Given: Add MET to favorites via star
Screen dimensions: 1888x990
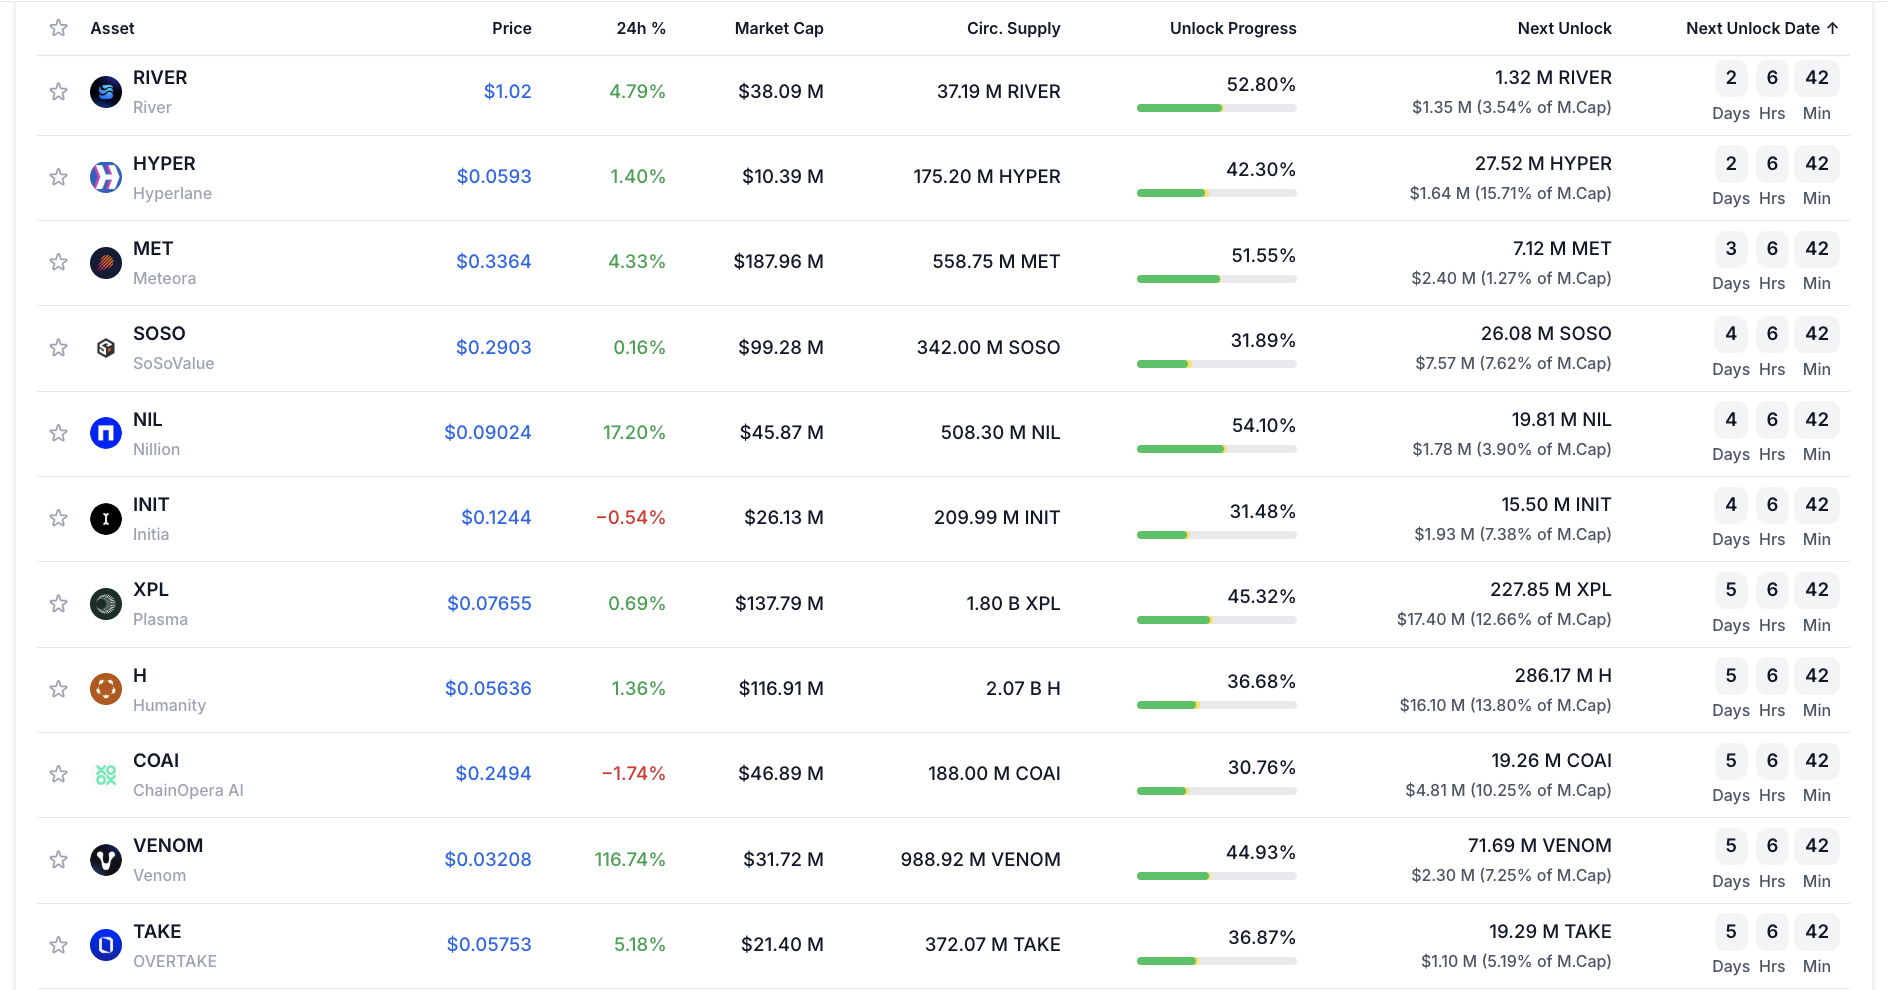Looking at the screenshot, I should [59, 262].
